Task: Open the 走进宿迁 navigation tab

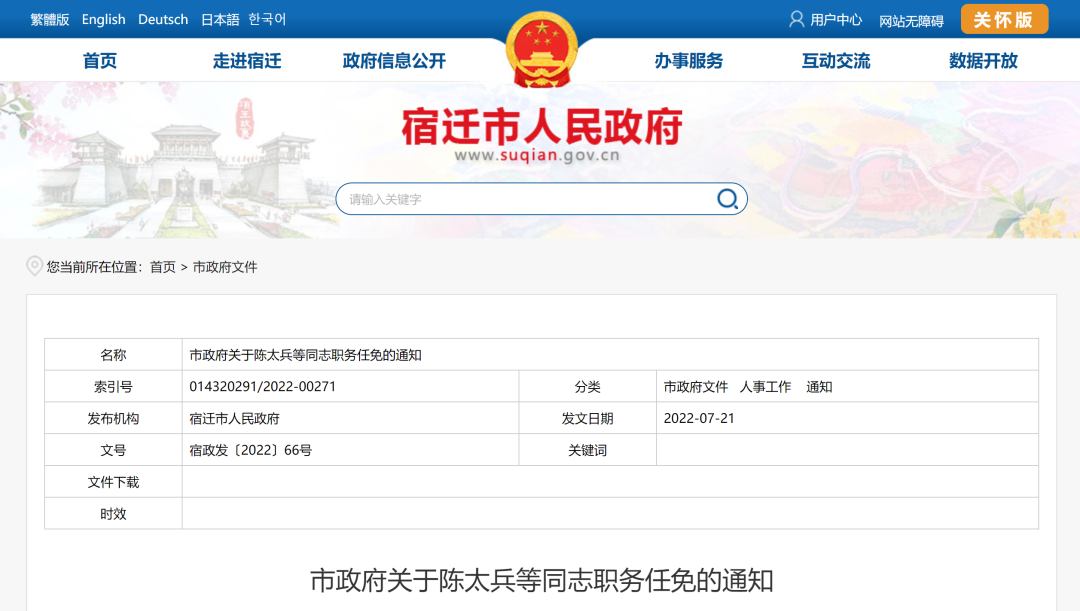Action: click(247, 61)
